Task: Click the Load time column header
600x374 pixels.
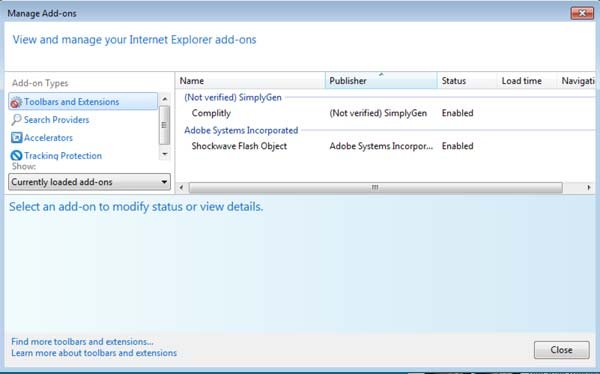Action: tap(527, 81)
